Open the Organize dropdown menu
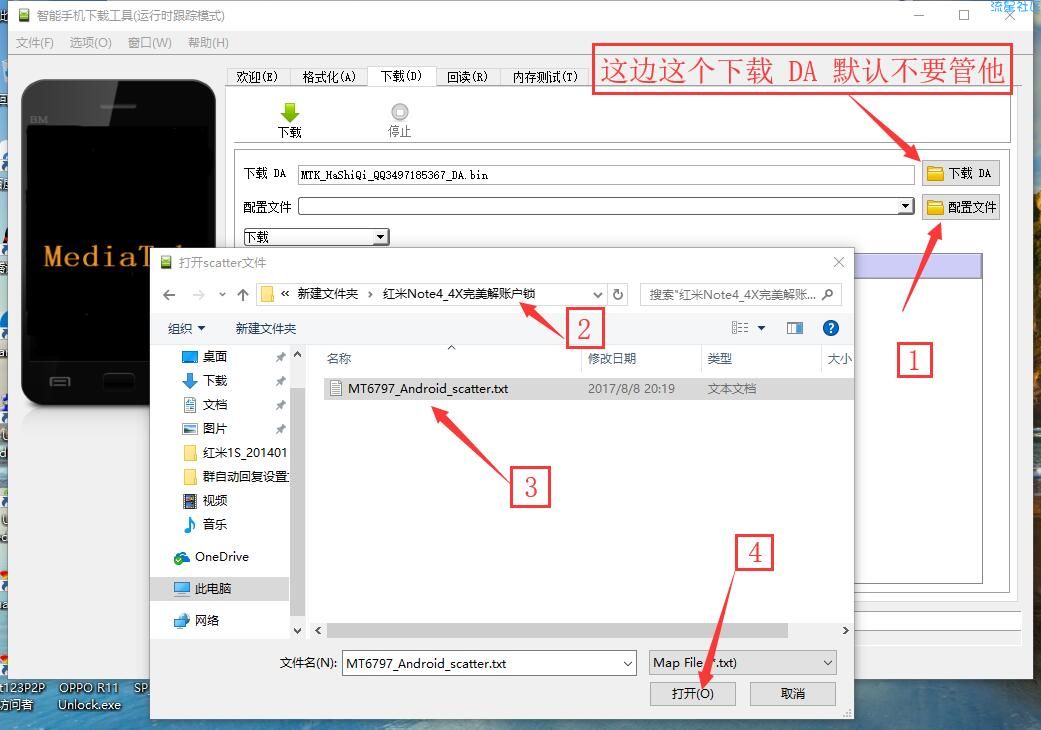Image resolution: width=1041 pixels, height=730 pixels. tap(186, 328)
